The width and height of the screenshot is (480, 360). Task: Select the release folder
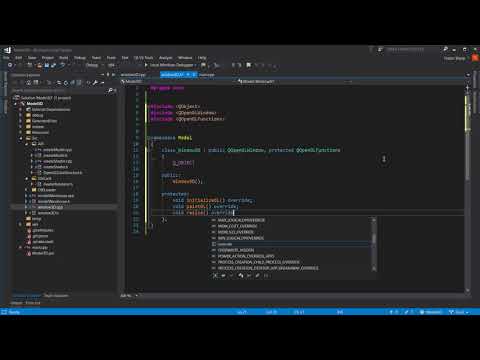38,127
